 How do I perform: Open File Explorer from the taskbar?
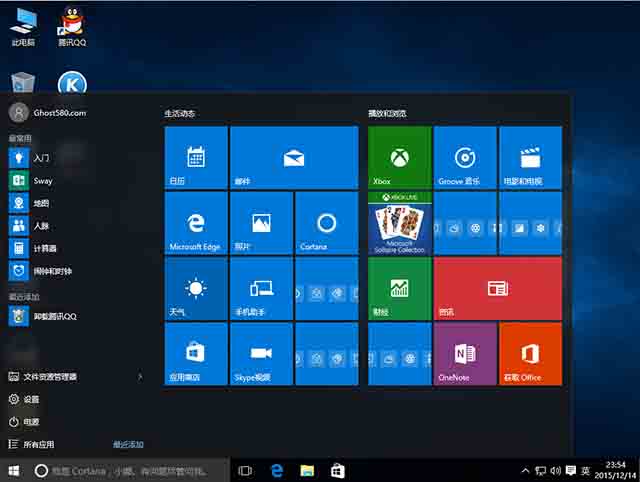click(x=307, y=471)
